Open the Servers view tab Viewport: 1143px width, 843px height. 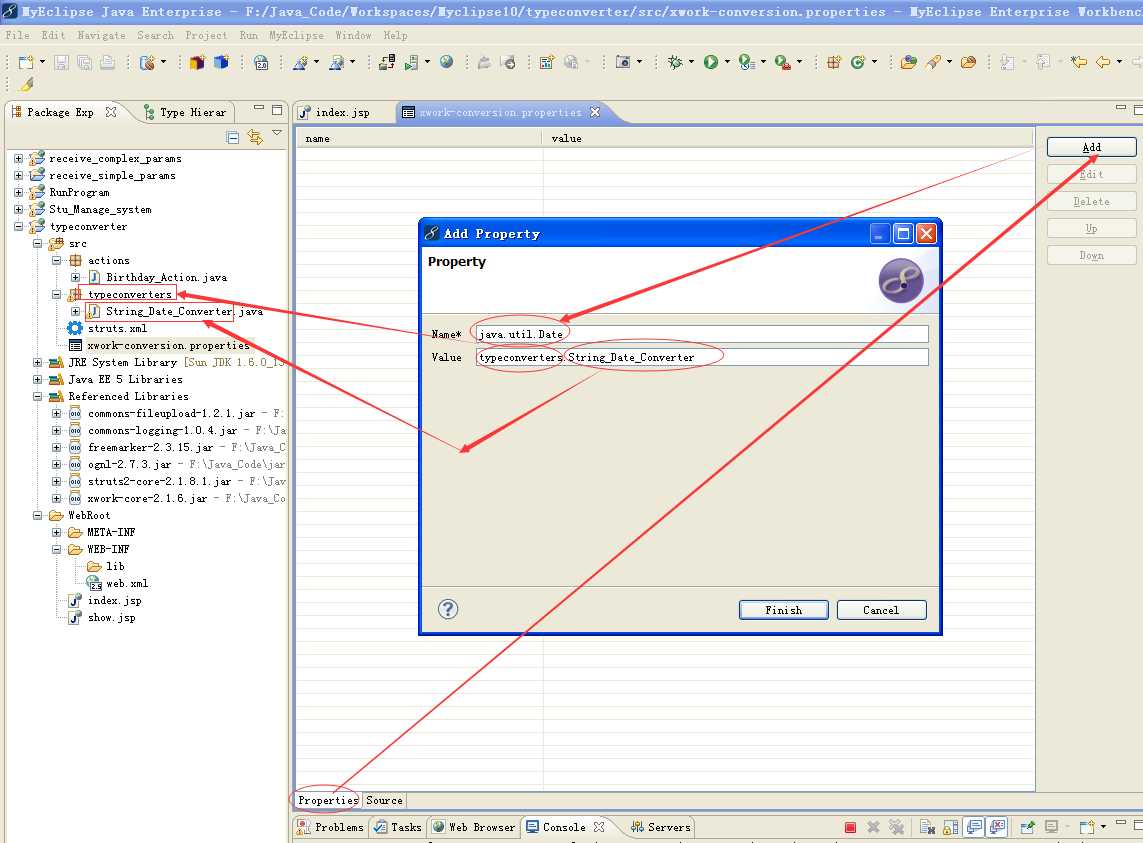pyautogui.click(x=661, y=827)
